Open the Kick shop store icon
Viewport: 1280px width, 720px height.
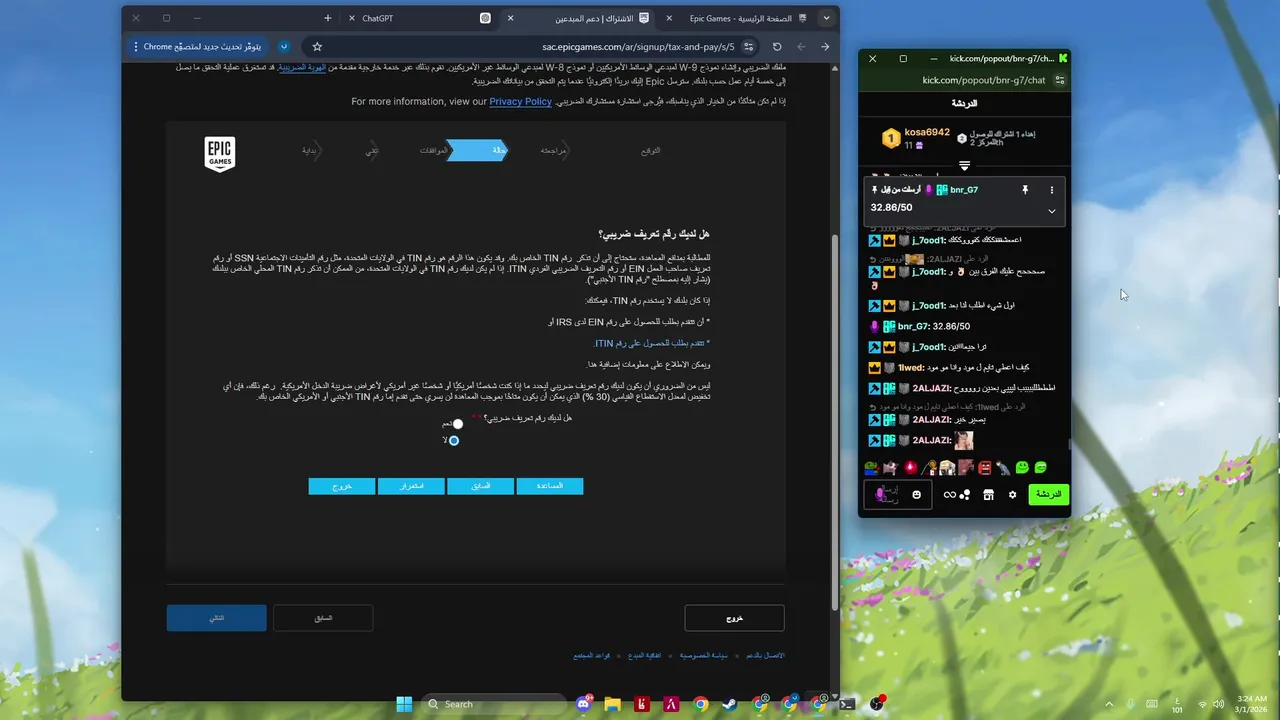(x=988, y=494)
